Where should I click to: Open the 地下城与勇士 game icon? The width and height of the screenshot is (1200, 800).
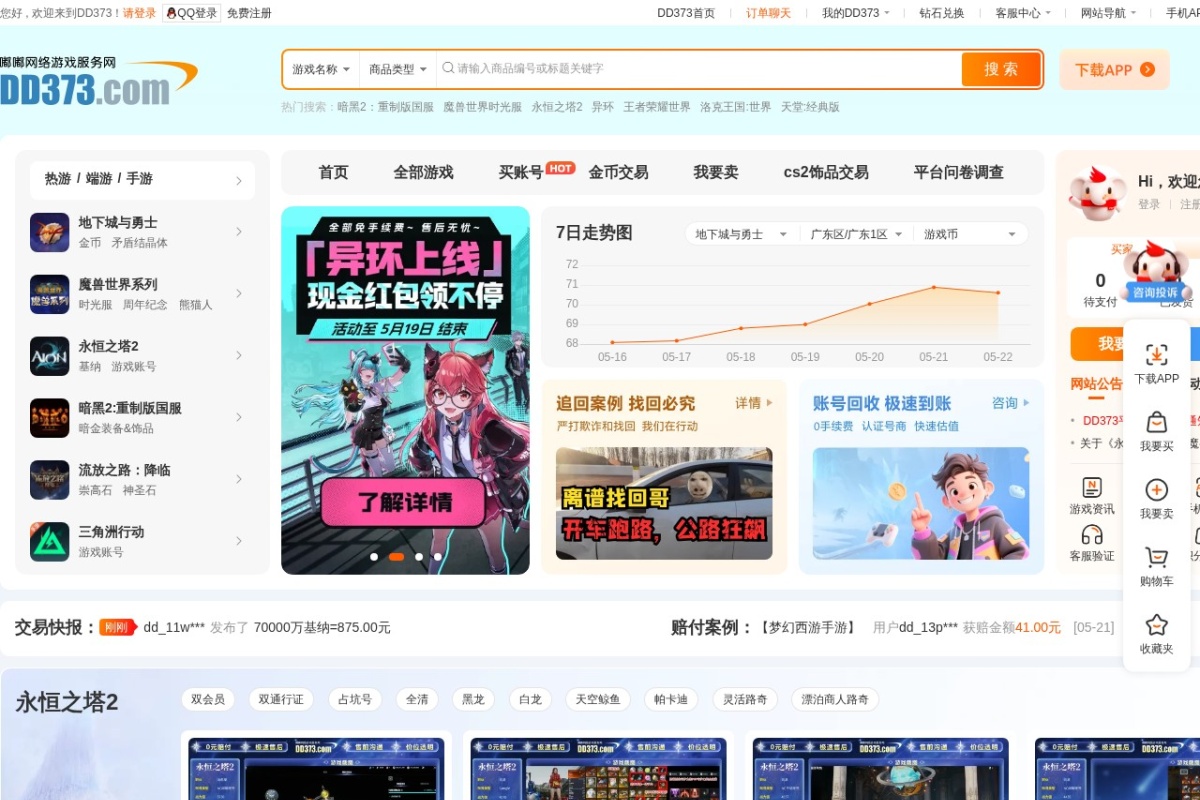50,232
